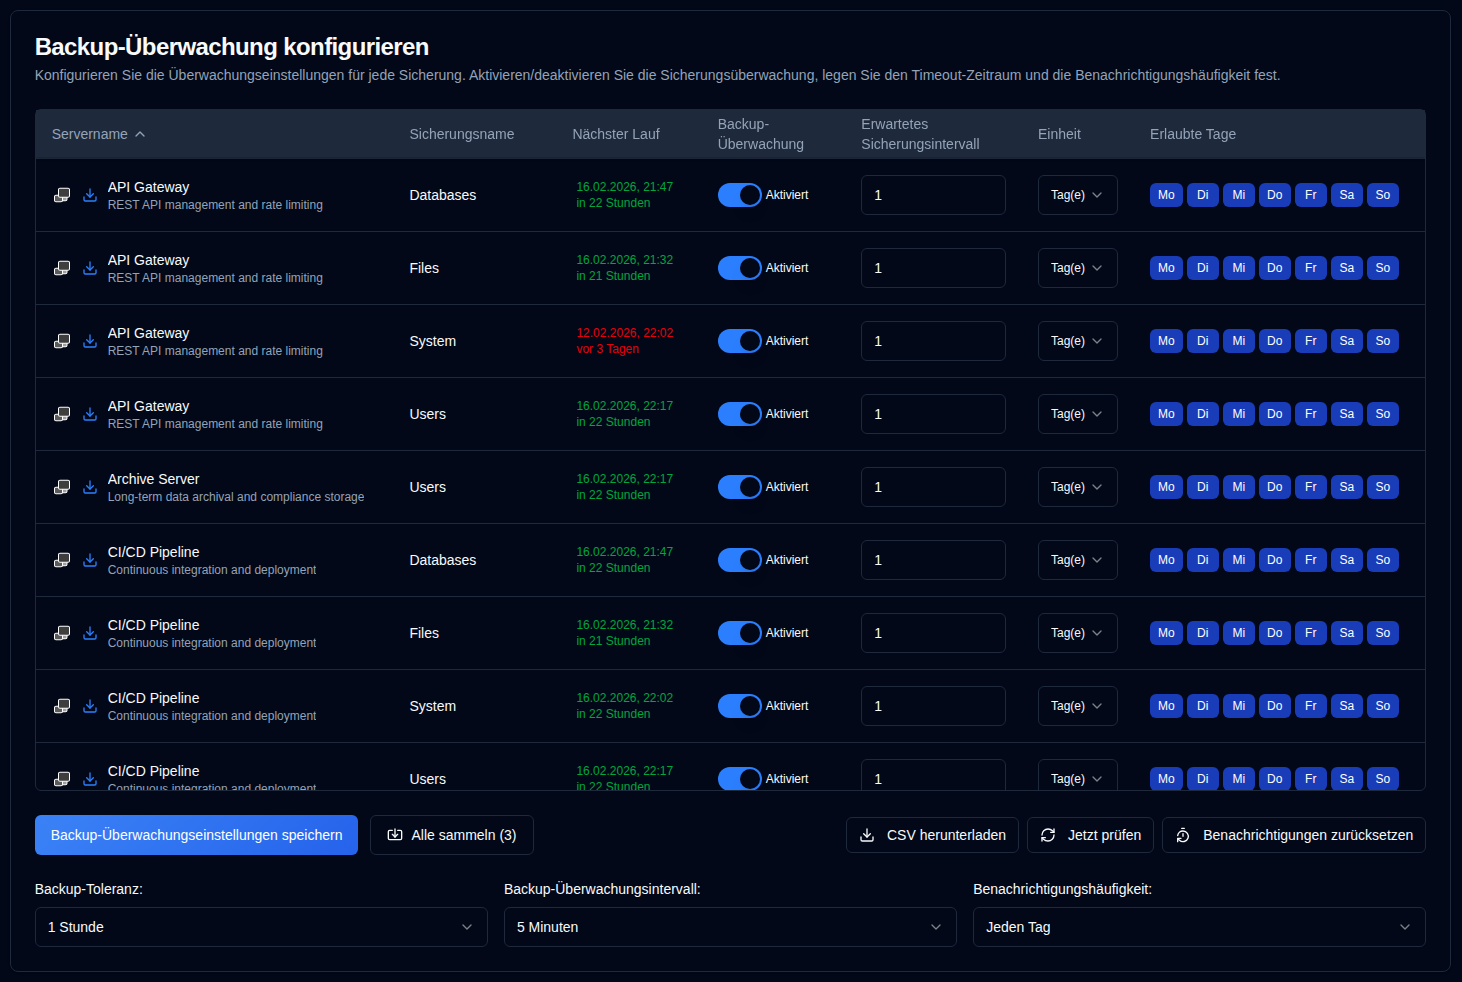
Task: Sort by the Nächster Lauf column header
Action: [x=616, y=134]
